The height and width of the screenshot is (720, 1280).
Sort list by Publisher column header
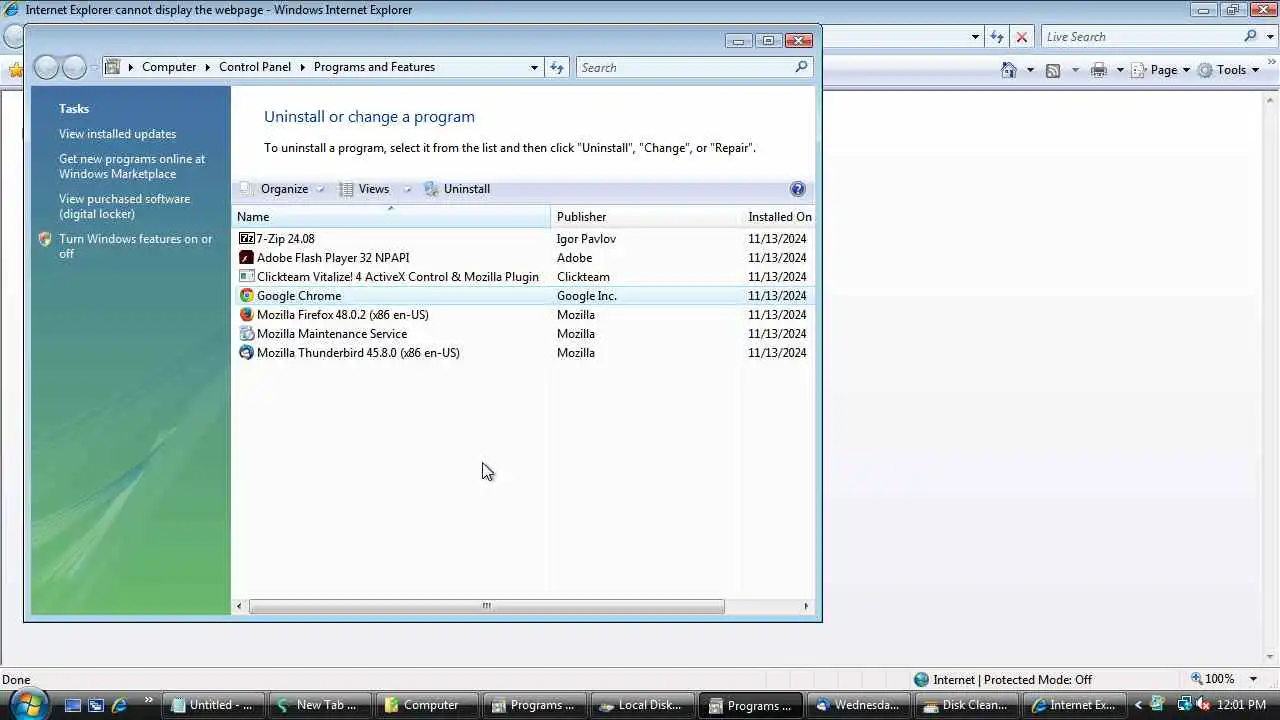pyautogui.click(x=646, y=216)
